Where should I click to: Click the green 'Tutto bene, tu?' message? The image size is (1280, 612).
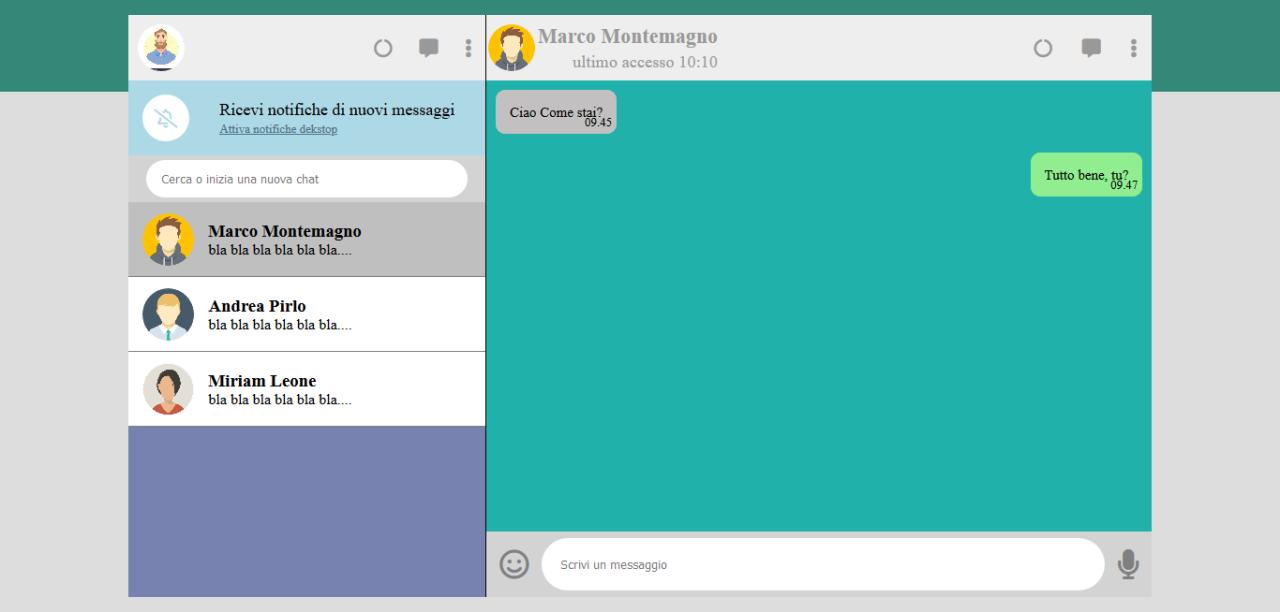[x=1086, y=175]
